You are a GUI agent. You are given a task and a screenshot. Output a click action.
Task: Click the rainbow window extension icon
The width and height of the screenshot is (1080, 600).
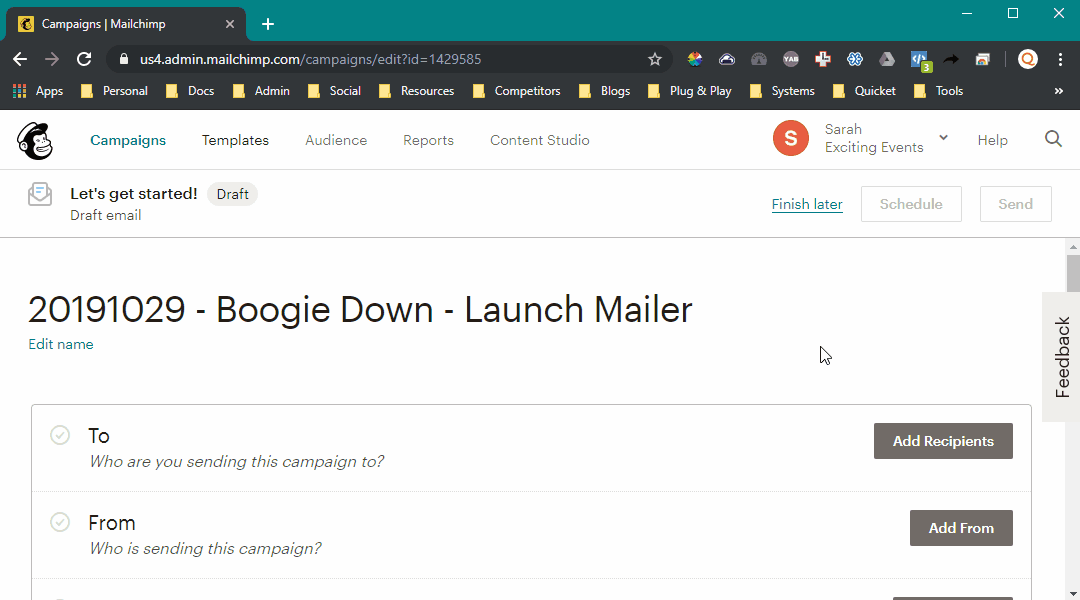983,59
